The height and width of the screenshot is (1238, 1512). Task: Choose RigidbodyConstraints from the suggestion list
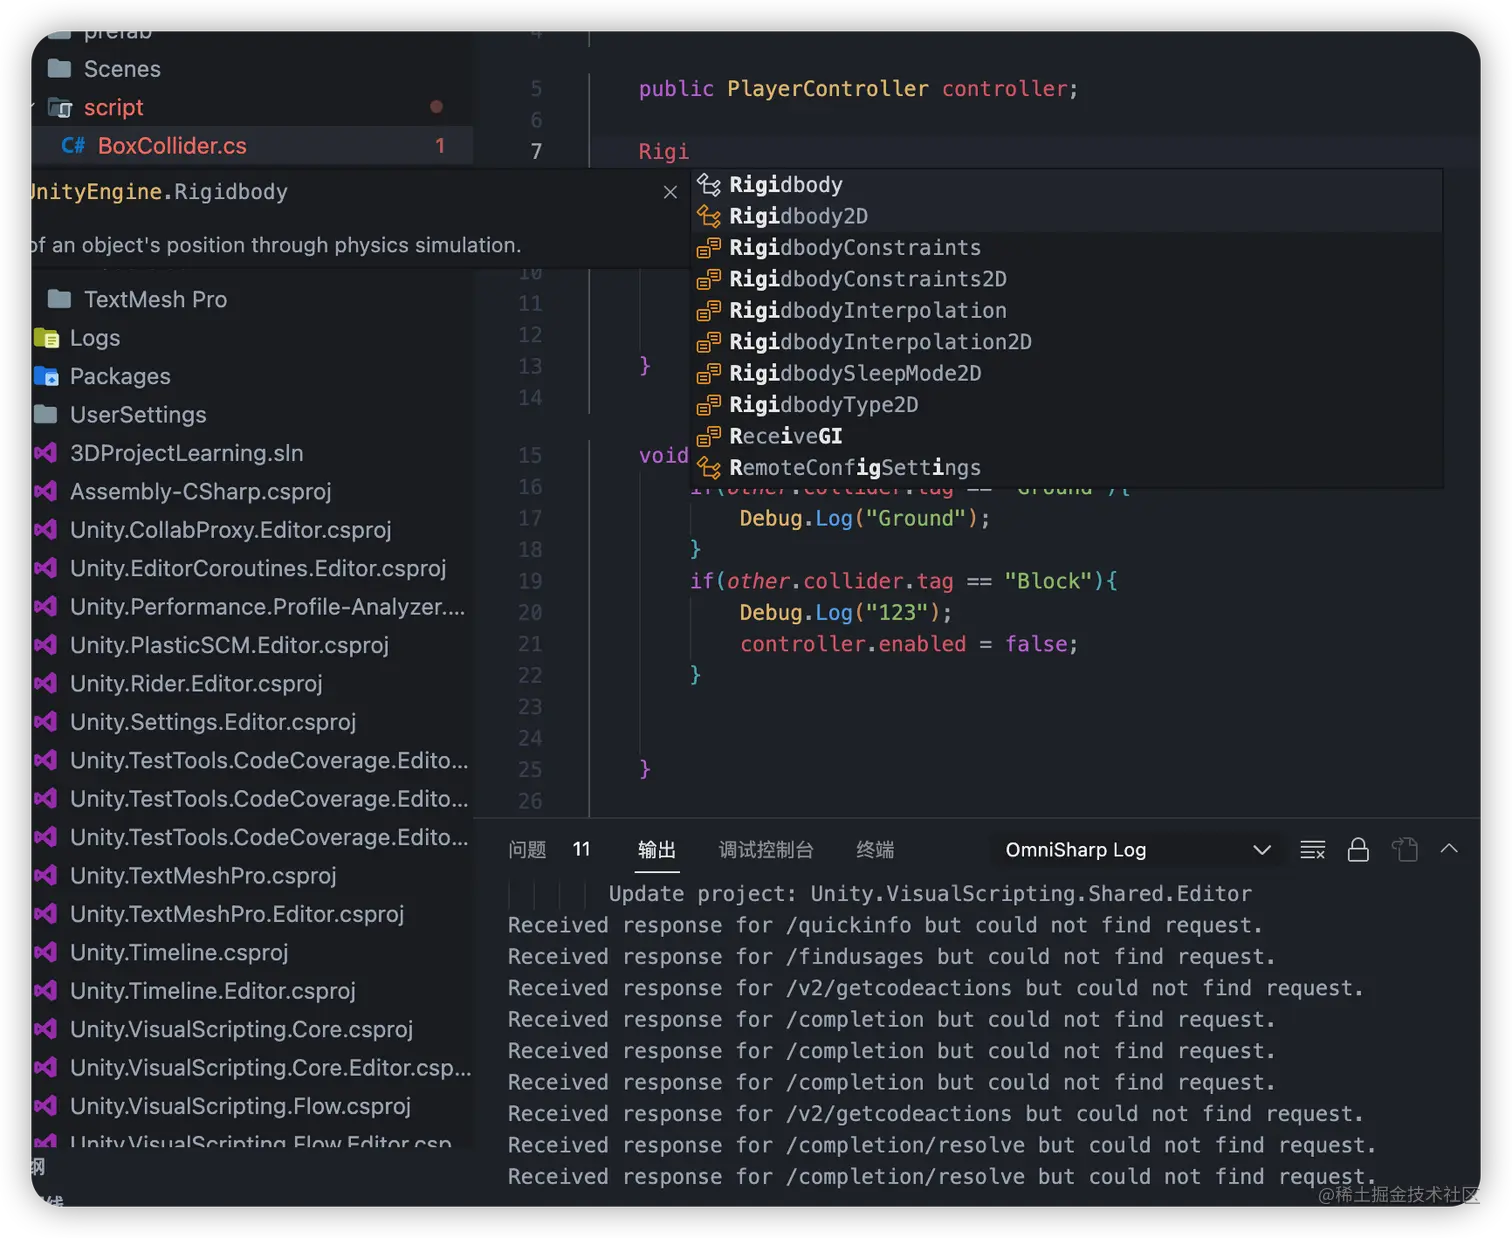click(1067, 248)
